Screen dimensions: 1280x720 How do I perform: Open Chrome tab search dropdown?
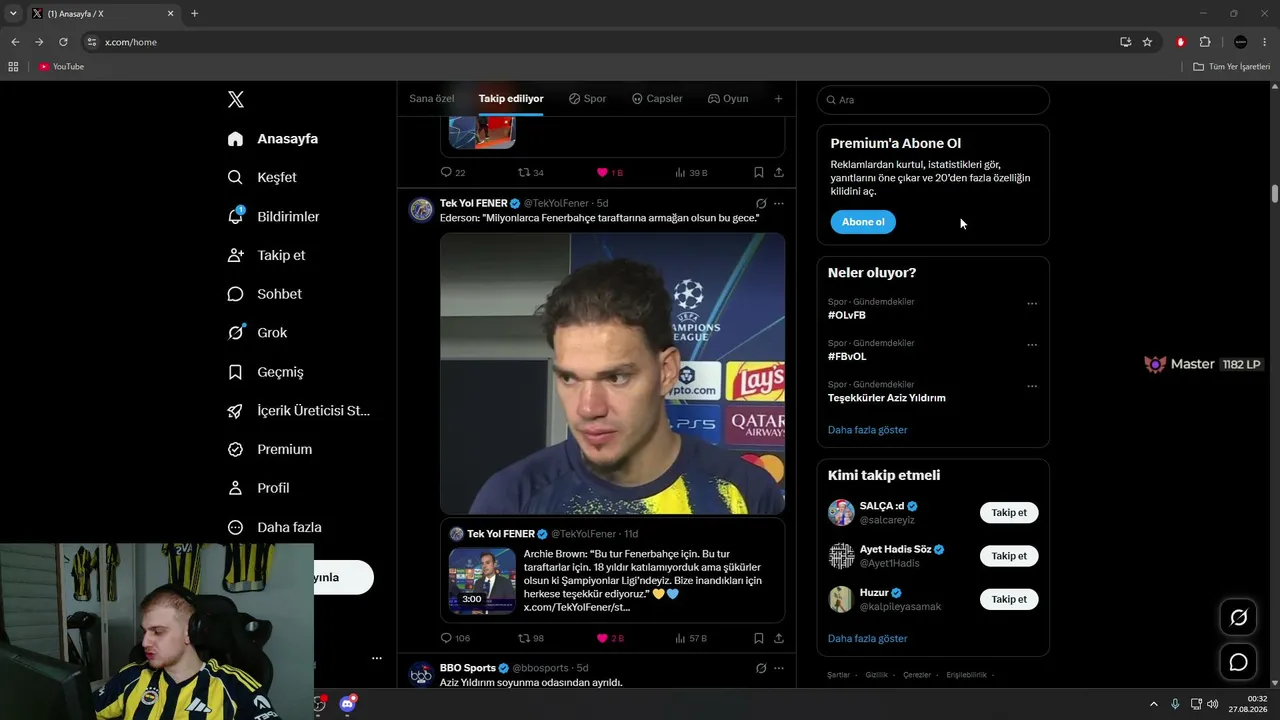[13, 13]
